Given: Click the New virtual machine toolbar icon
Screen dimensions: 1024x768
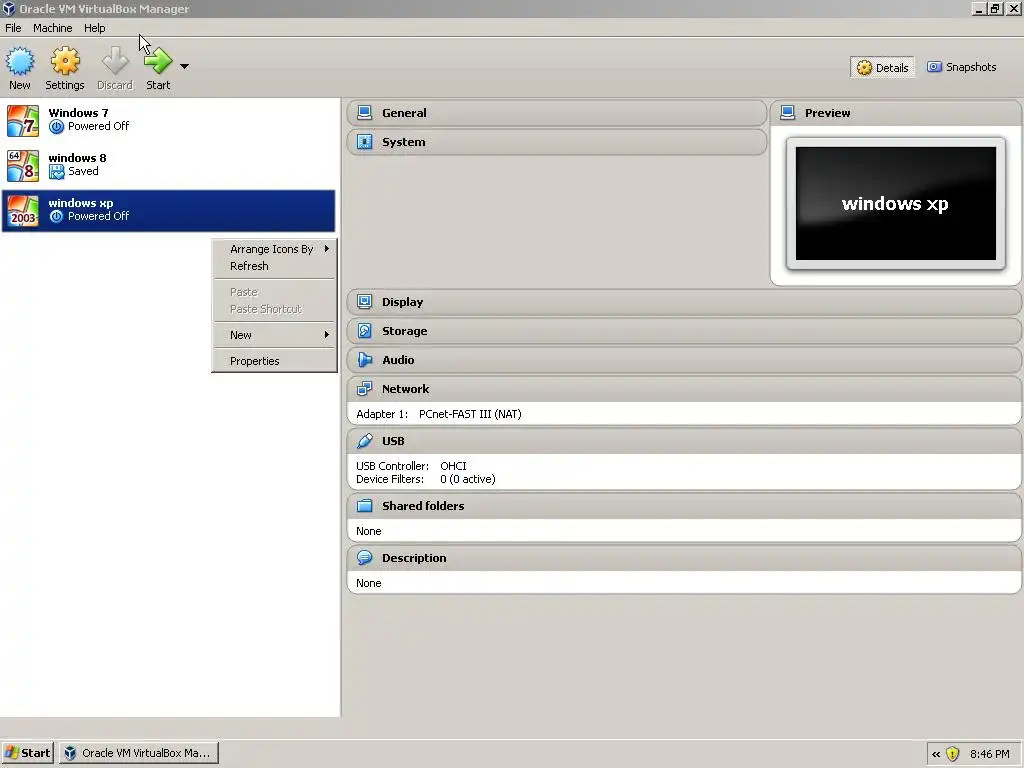Looking at the screenshot, I should click(20, 61).
